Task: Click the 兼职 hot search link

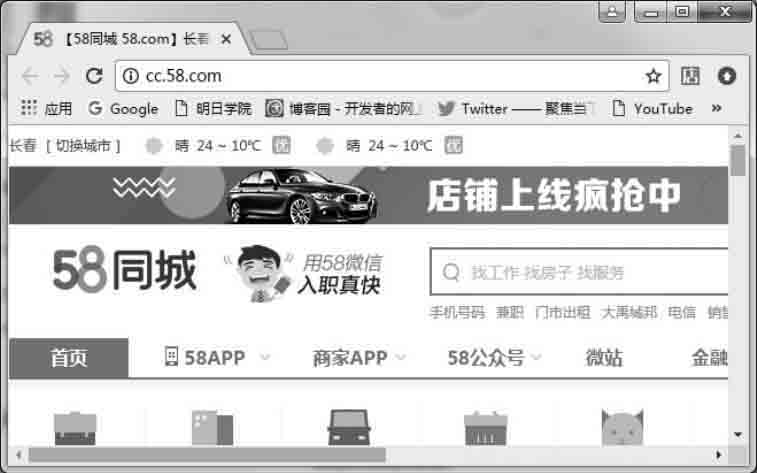Action: tap(510, 313)
